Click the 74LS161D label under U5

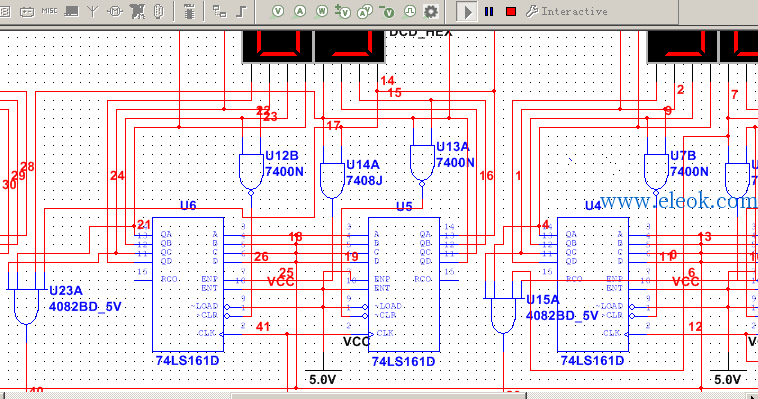[403, 361]
